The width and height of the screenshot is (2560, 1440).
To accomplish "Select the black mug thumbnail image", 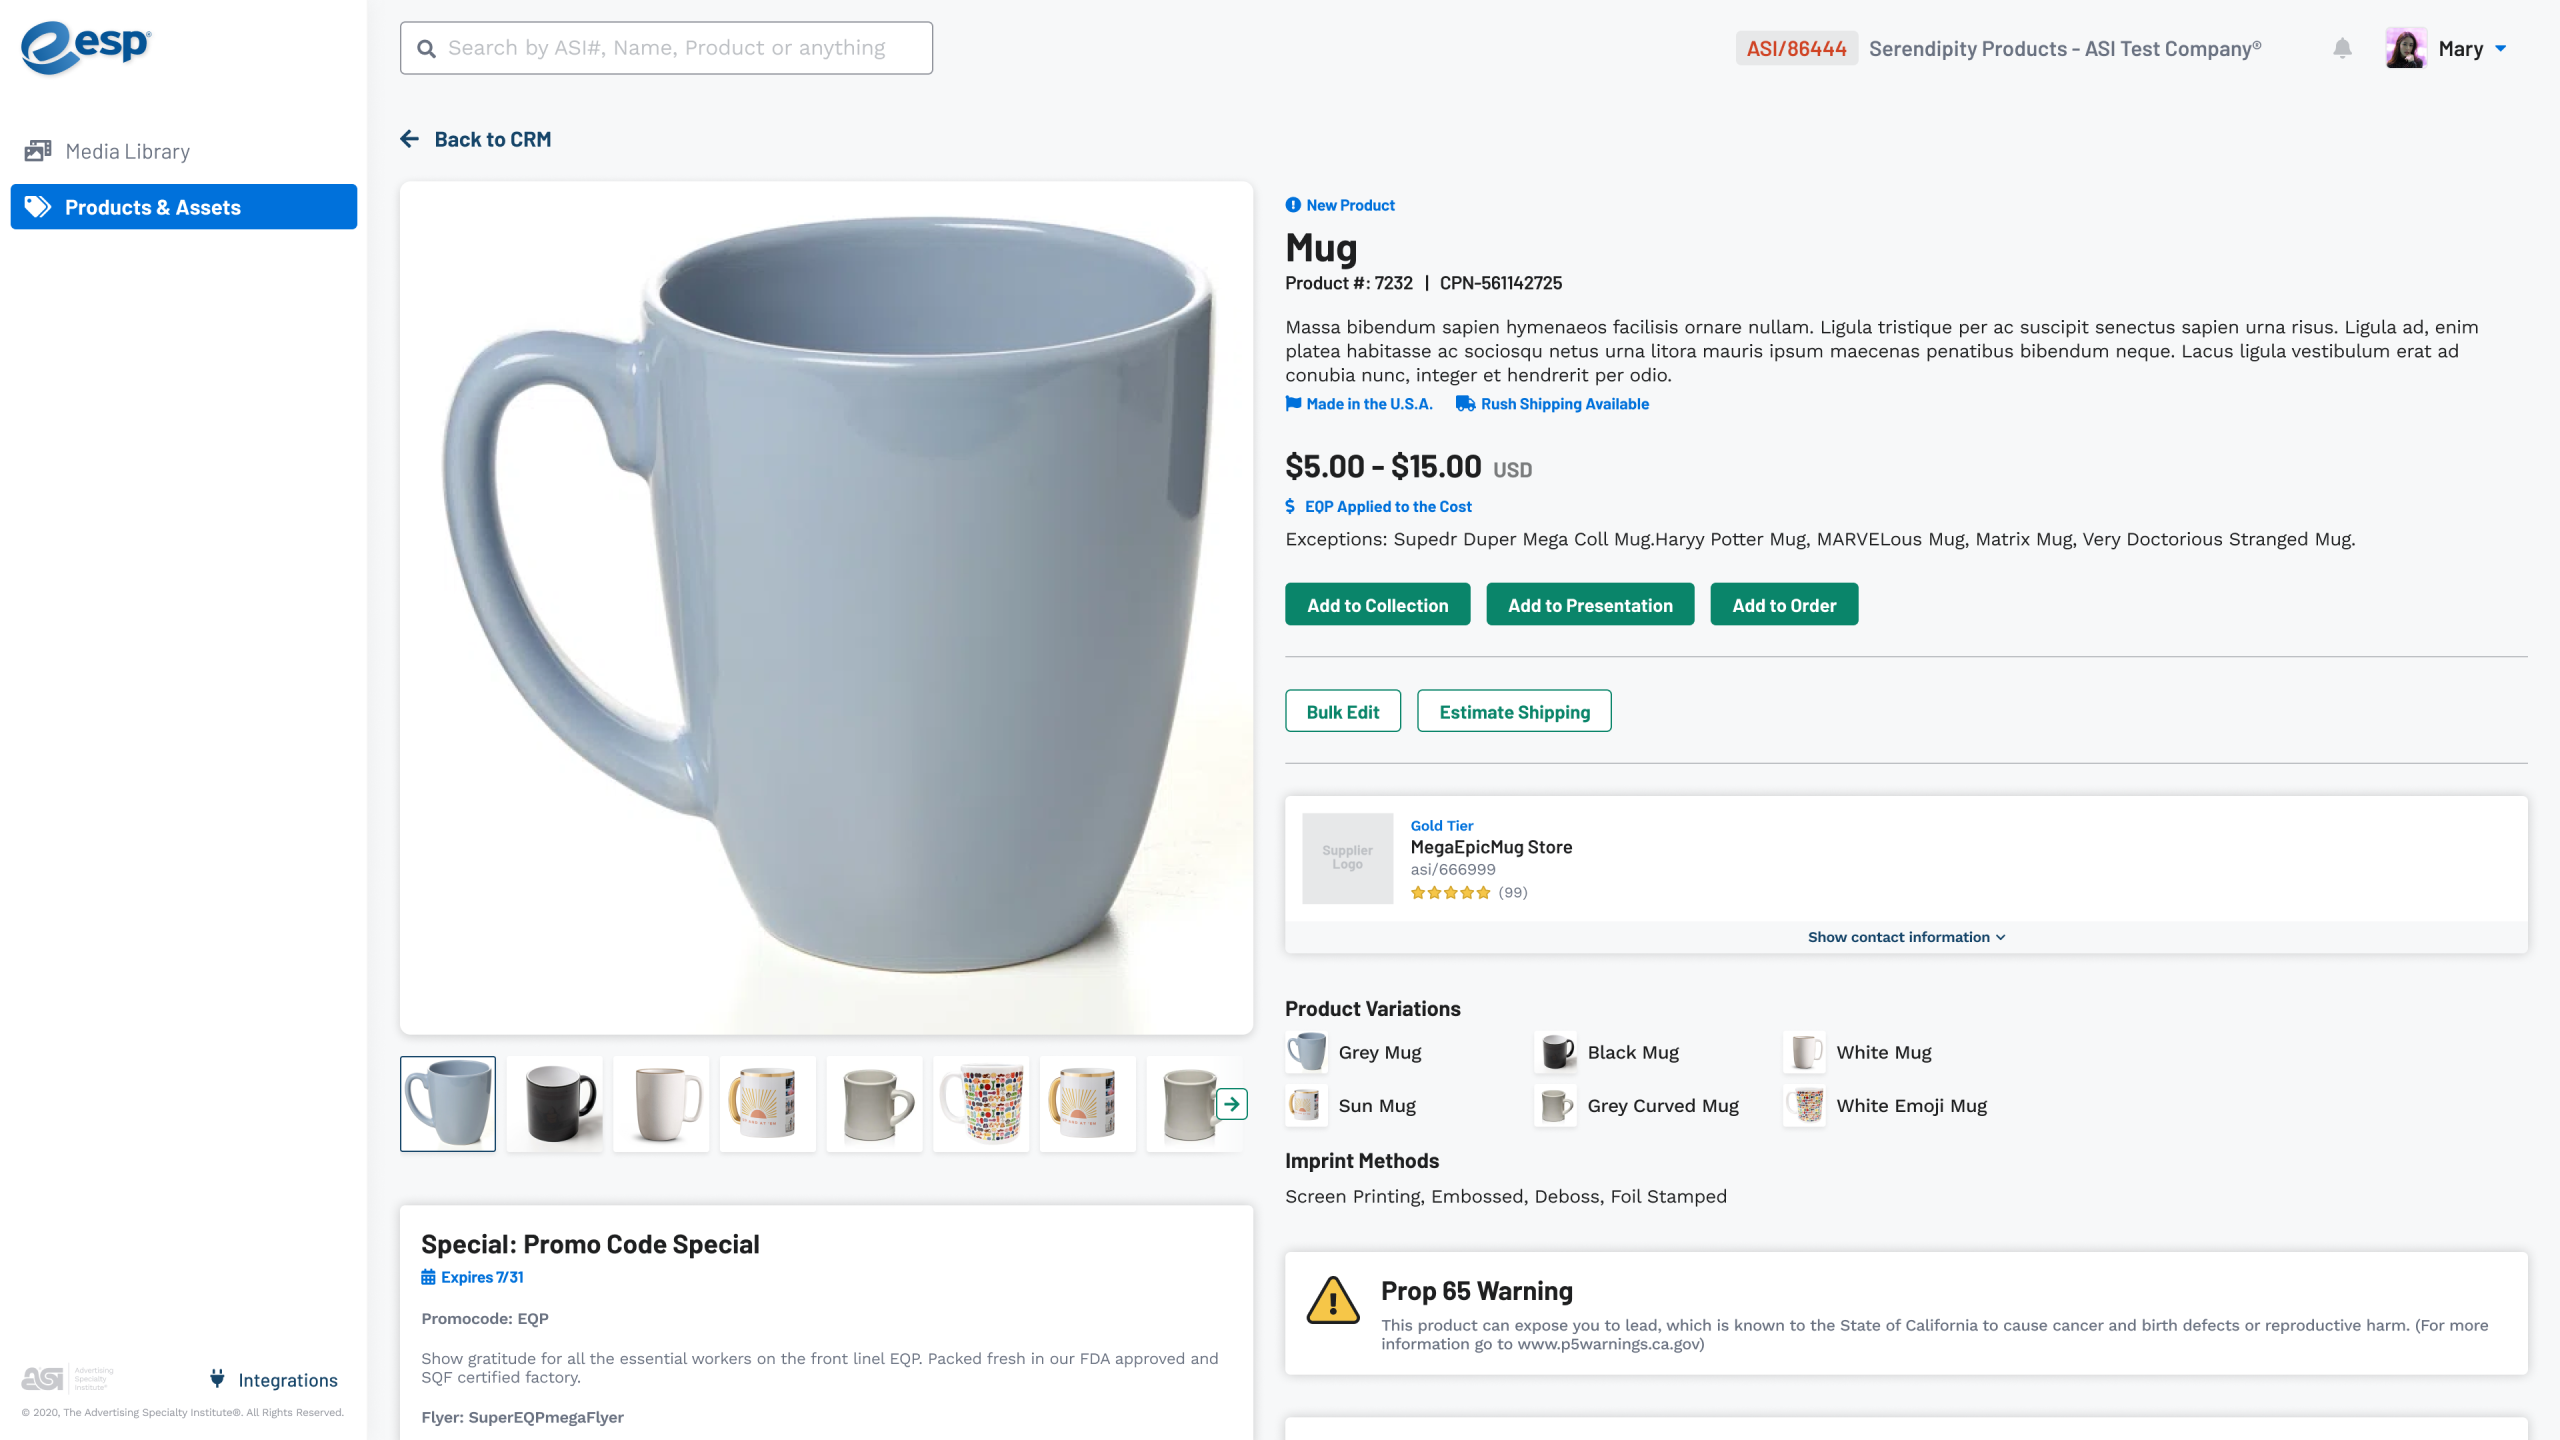I will 554,1104.
